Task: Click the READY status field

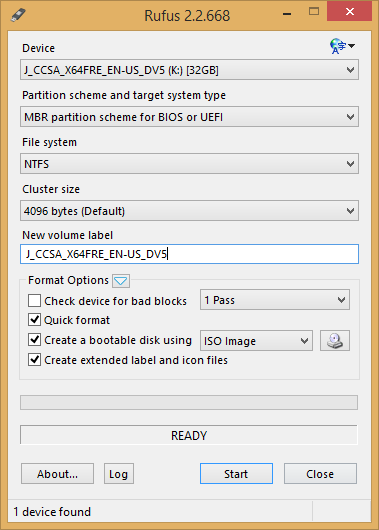Action: [189, 435]
